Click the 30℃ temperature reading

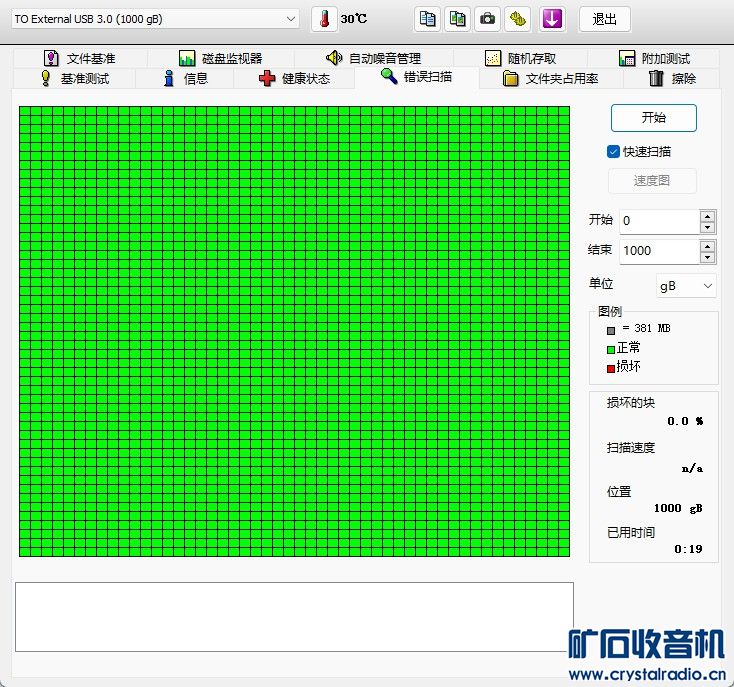point(353,19)
